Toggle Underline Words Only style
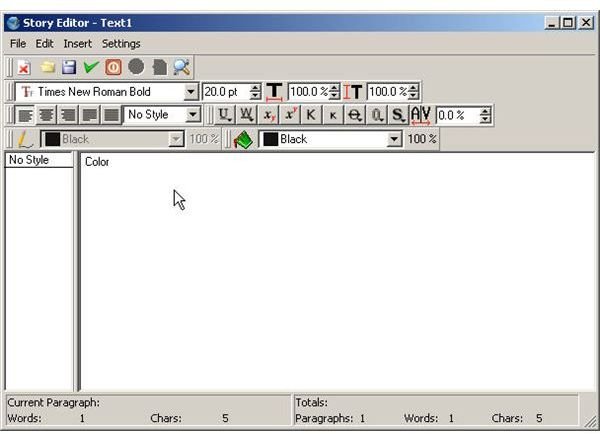 point(246,115)
